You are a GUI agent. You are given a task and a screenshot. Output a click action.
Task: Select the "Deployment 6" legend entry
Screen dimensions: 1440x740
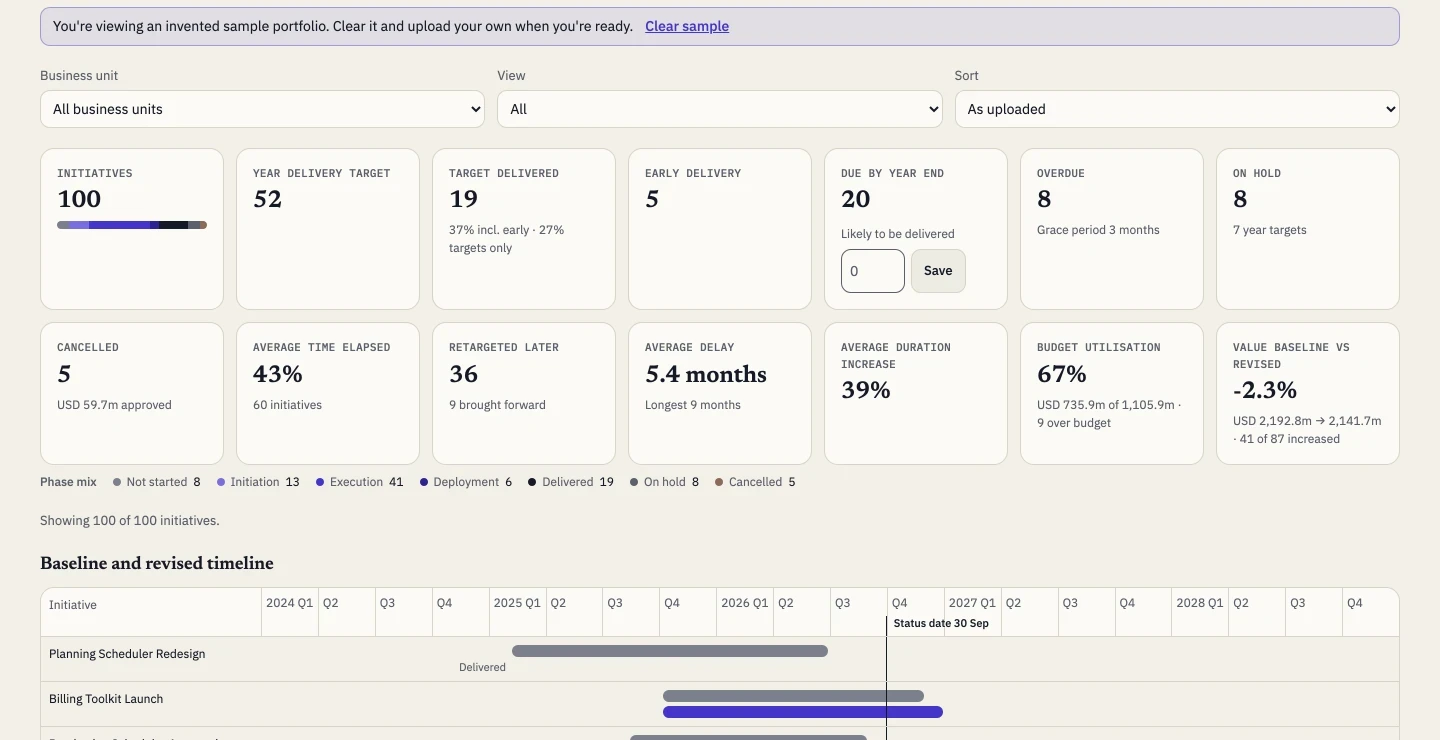click(x=466, y=482)
